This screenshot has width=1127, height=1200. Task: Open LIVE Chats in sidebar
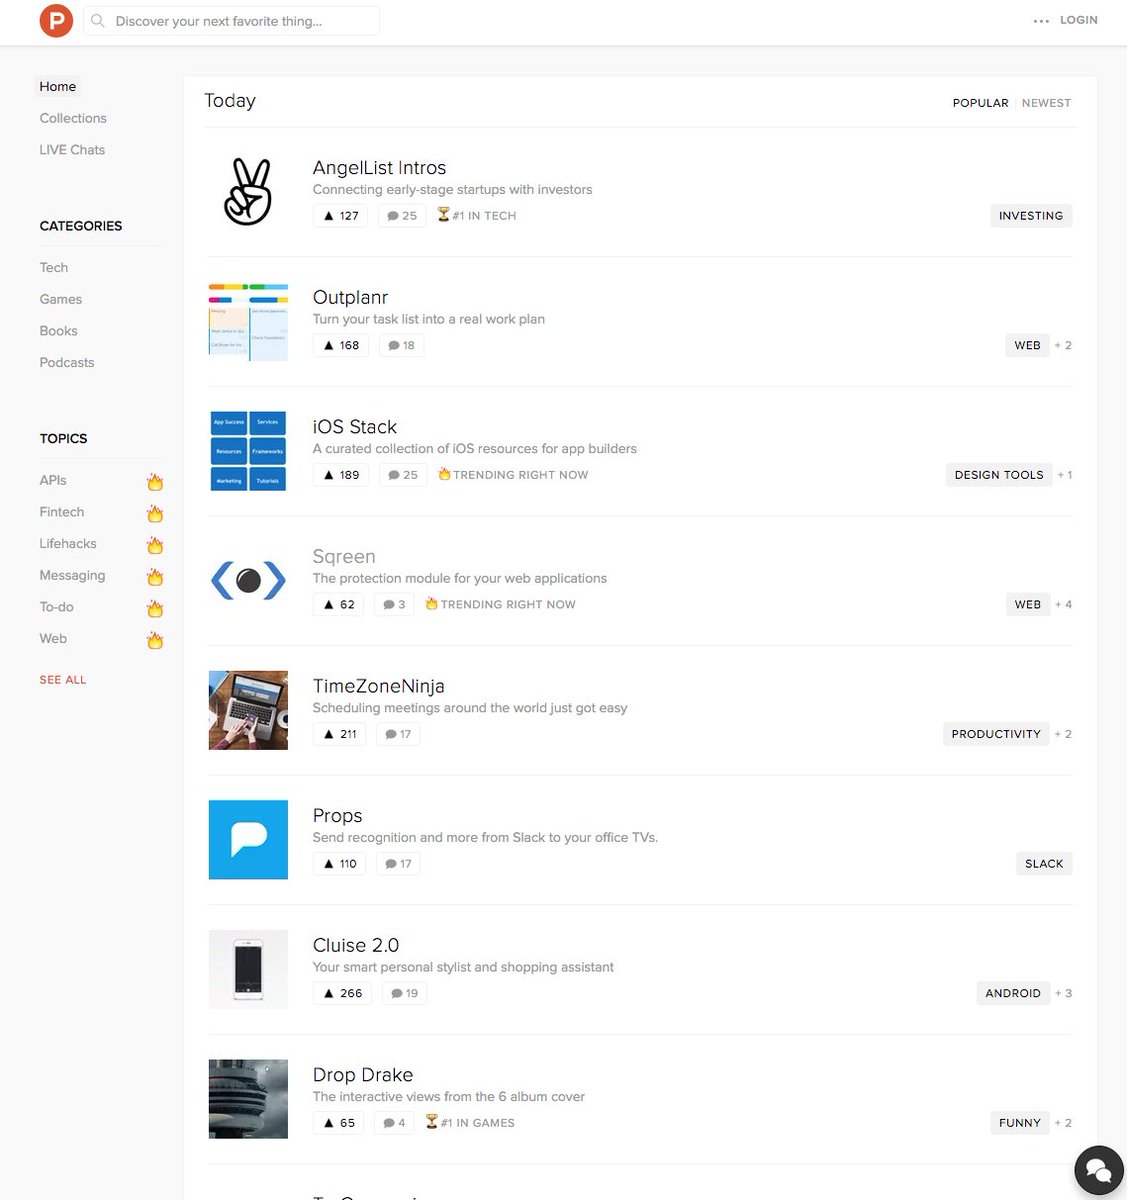(x=72, y=150)
